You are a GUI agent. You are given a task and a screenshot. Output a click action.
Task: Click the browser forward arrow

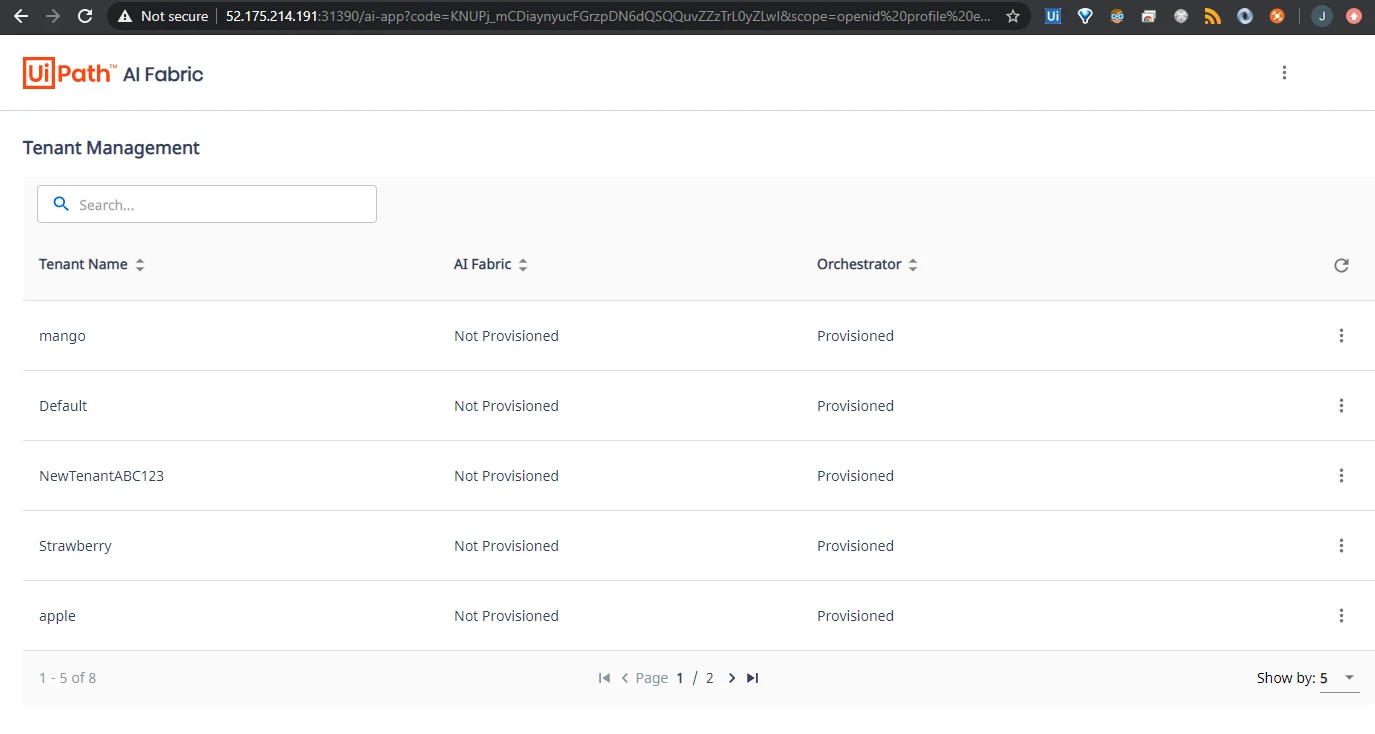53,16
